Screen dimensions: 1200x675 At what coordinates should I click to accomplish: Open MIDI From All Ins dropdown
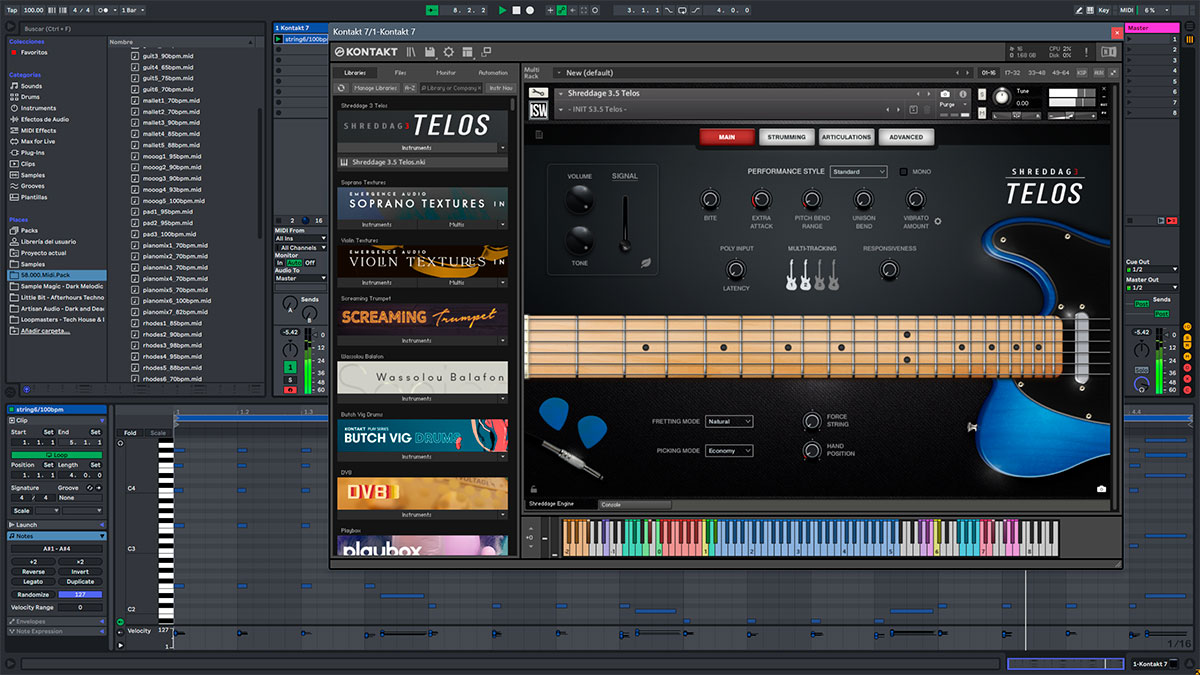301,238
